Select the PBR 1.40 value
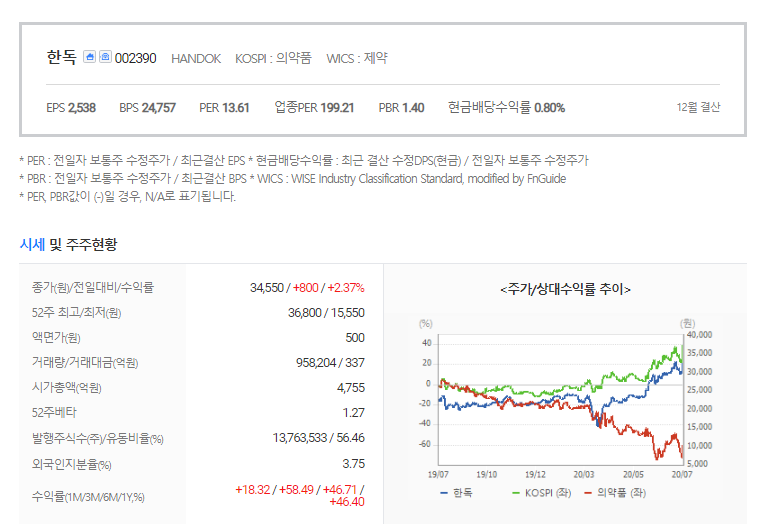Image resolution: width=765 pixels, height=524 pixels. pyautogui.click(x=402, y=108)
